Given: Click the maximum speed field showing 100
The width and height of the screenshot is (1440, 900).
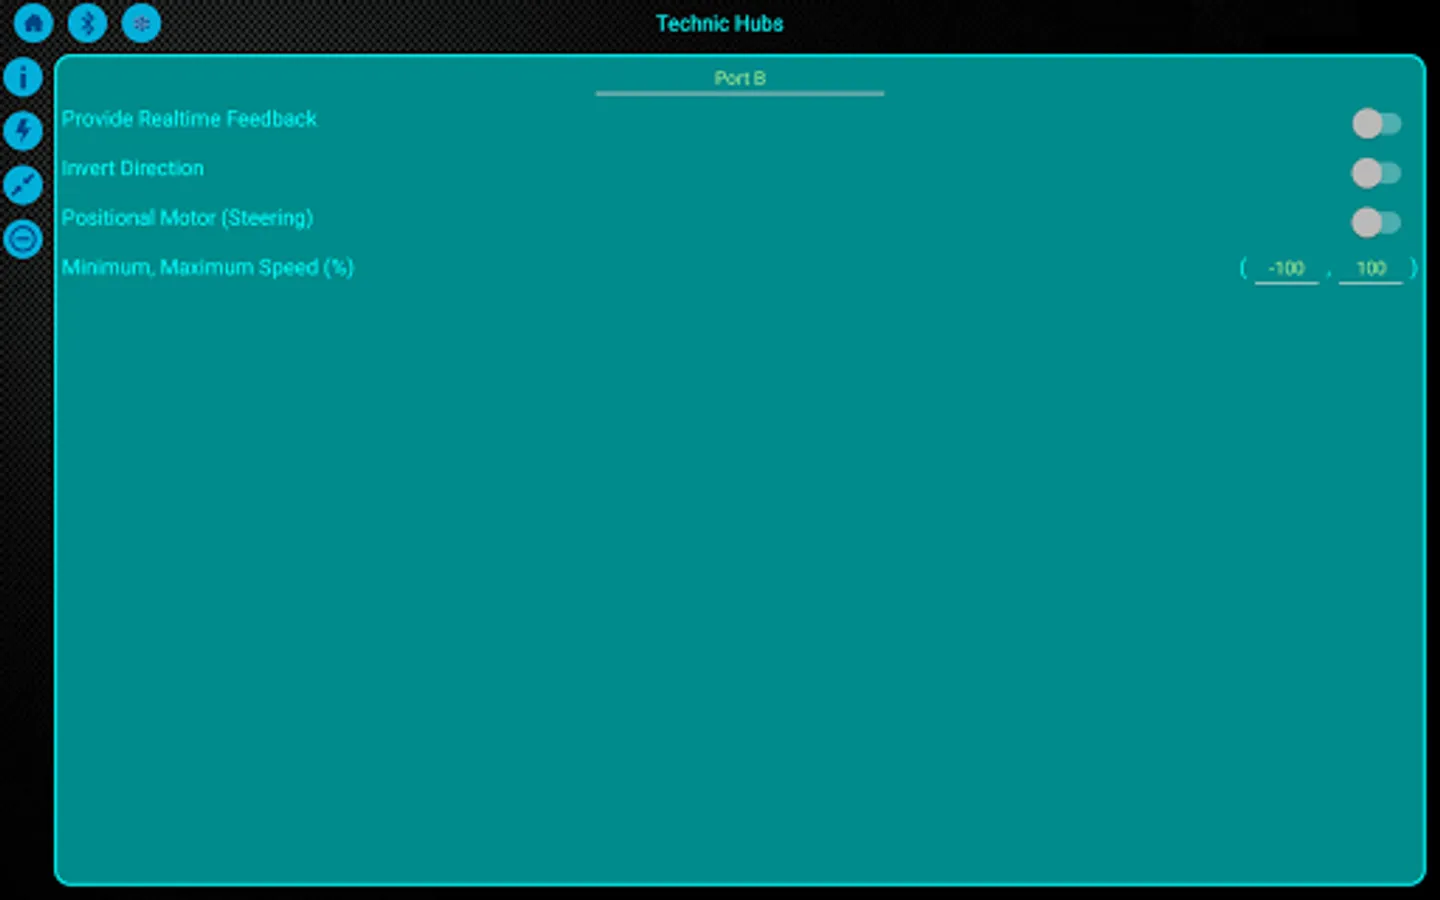Looking at the screenshot, I should [1371, 268].
